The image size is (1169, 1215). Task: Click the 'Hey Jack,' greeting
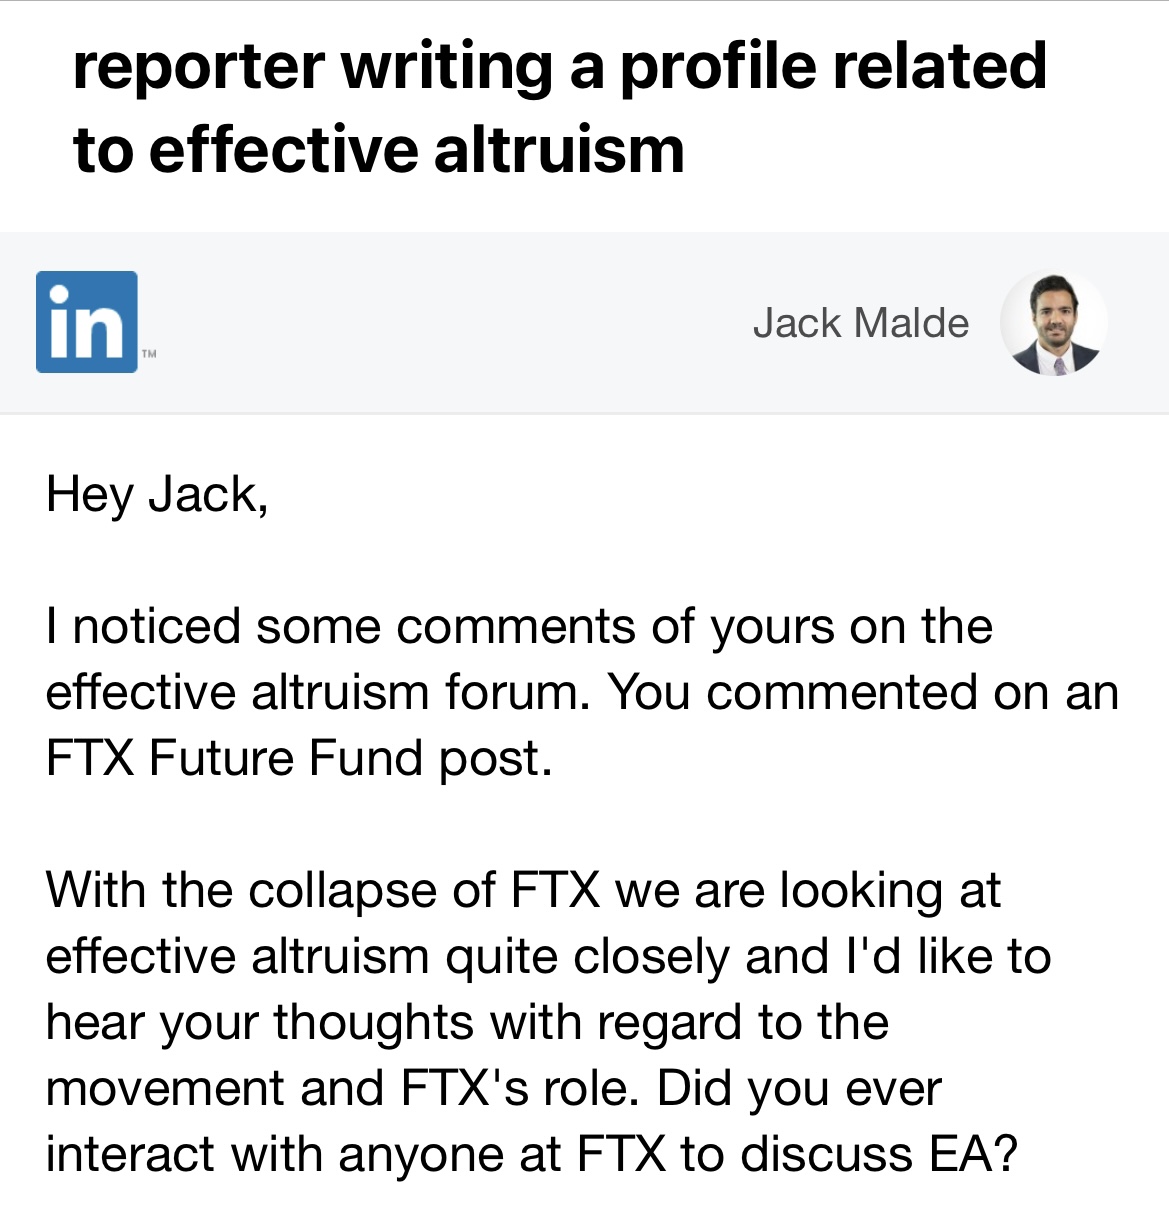(x=157, y=495)
